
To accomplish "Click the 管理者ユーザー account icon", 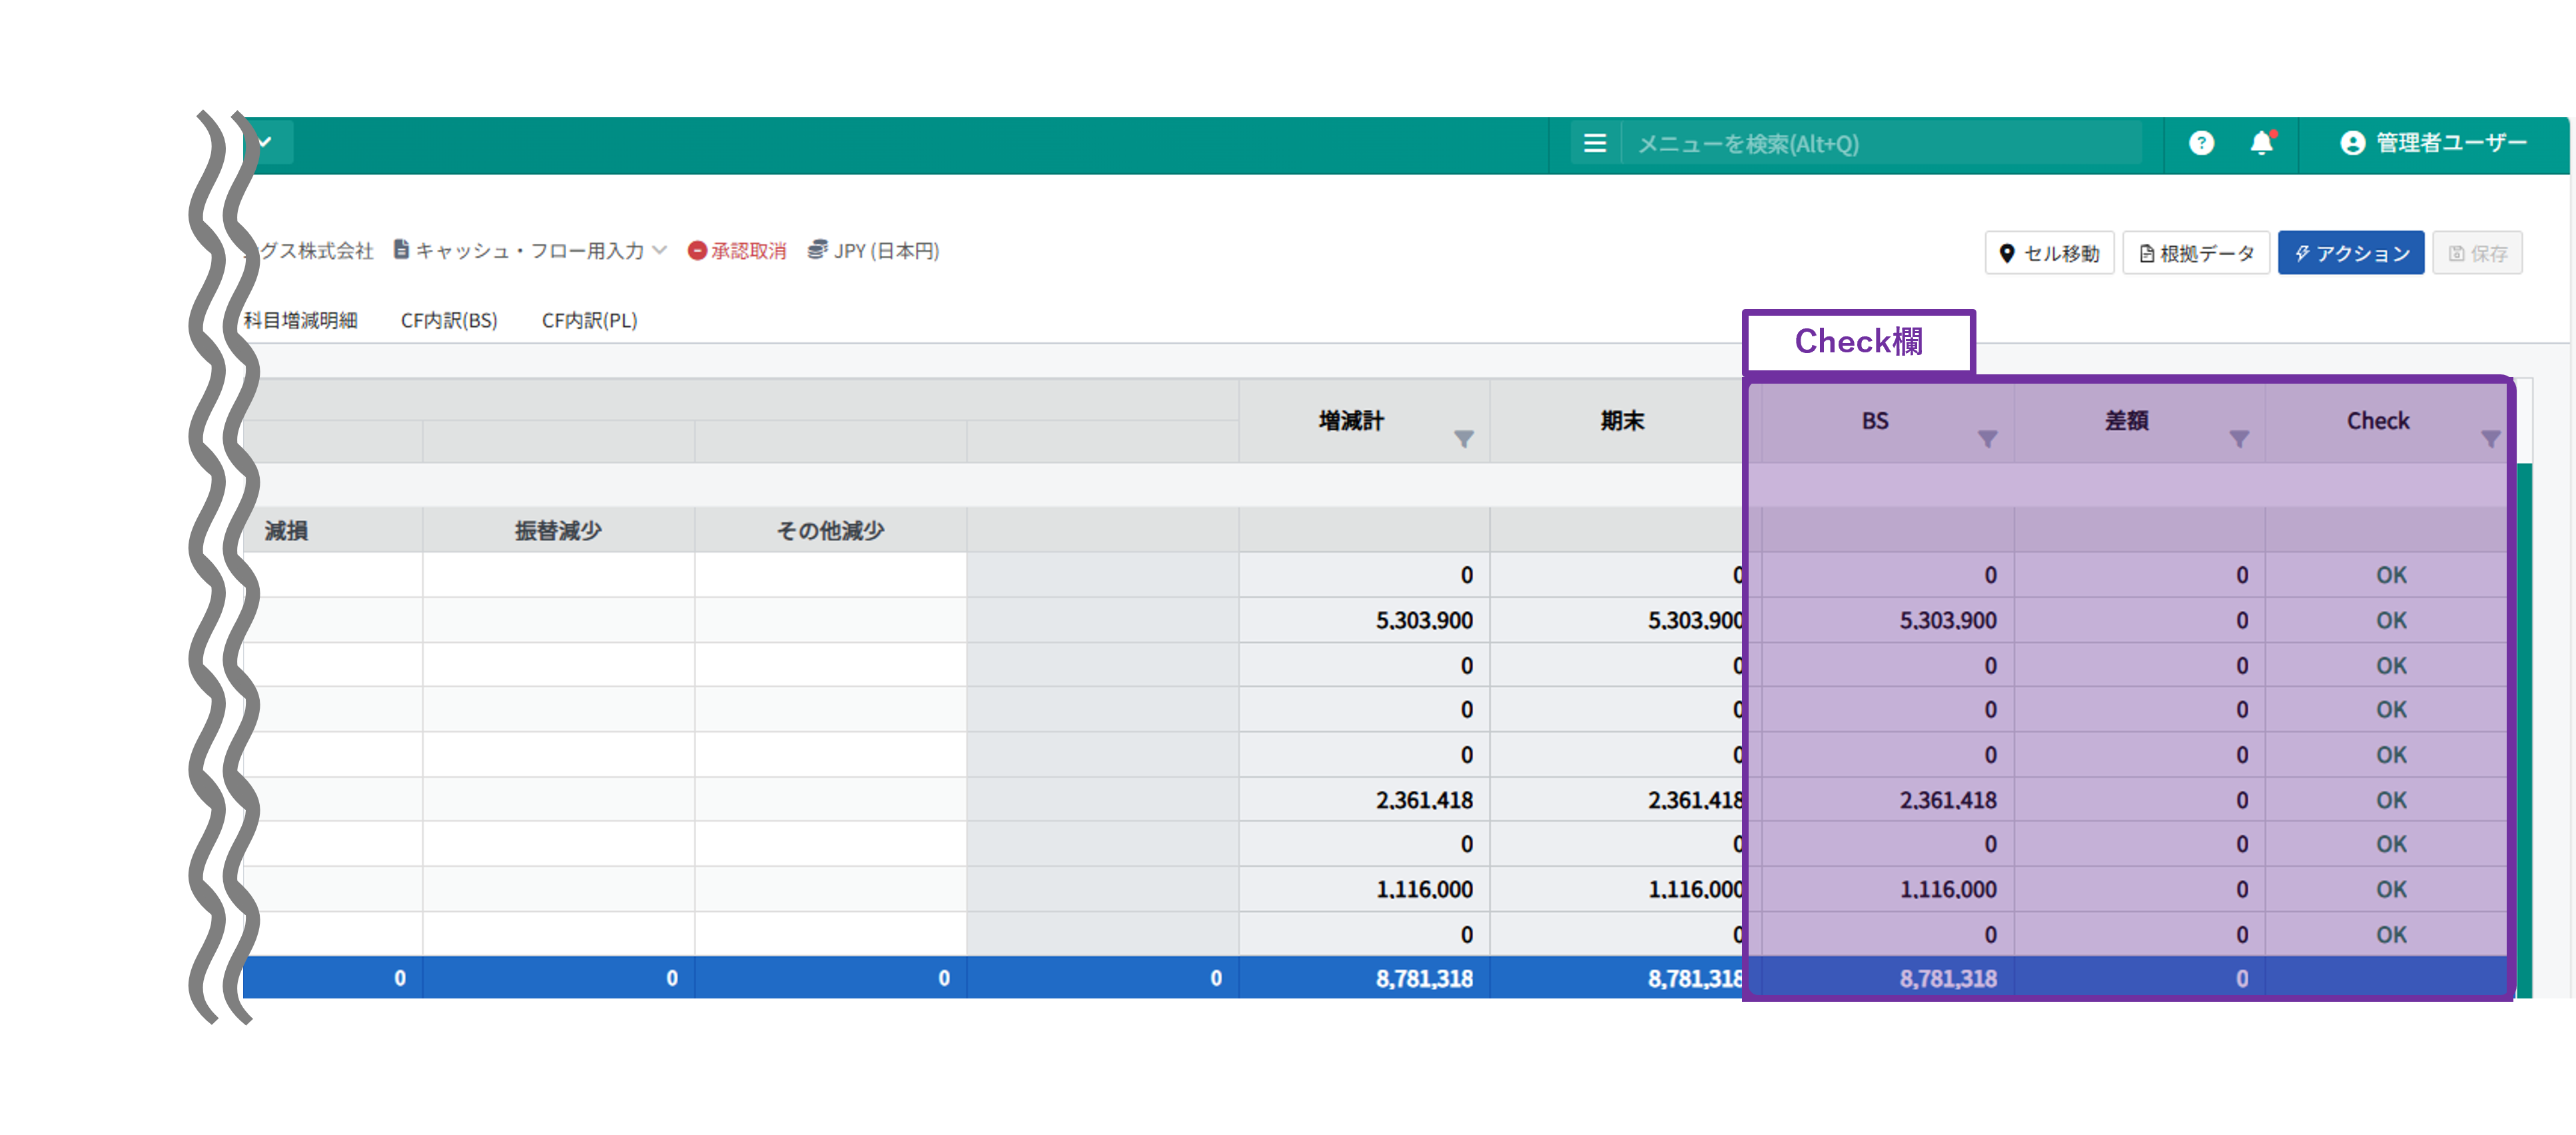I will (x=2352, y=144).
